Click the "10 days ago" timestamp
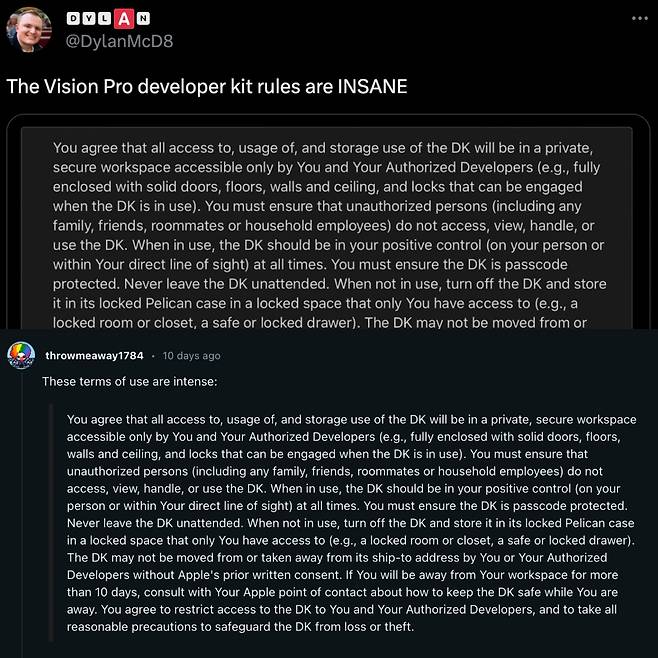This screenshot has height=658, width=658. tap(192, 356)
